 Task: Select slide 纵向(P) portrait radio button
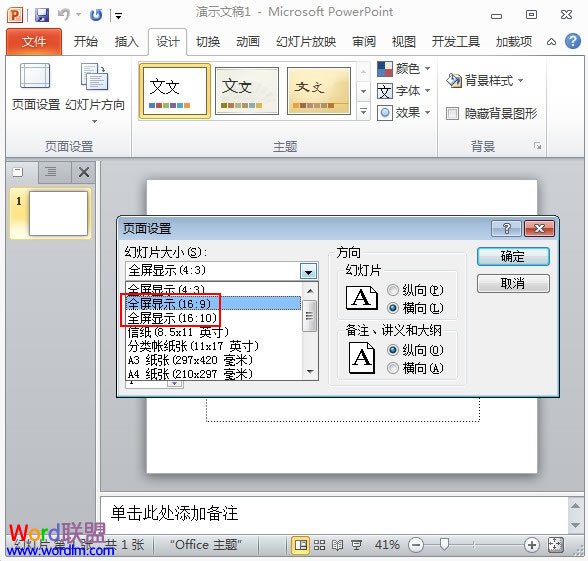coord(392,290)
